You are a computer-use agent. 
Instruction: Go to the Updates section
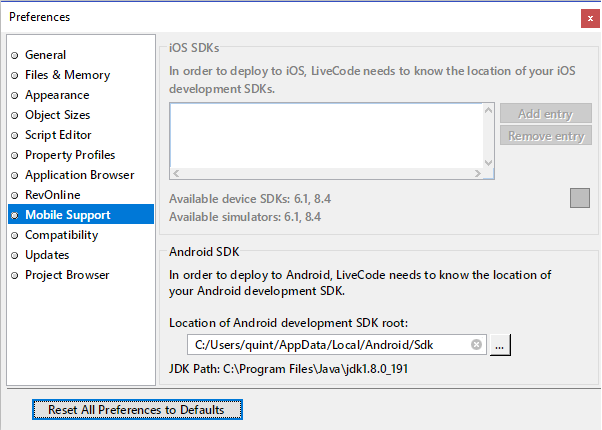pos(47,255)
